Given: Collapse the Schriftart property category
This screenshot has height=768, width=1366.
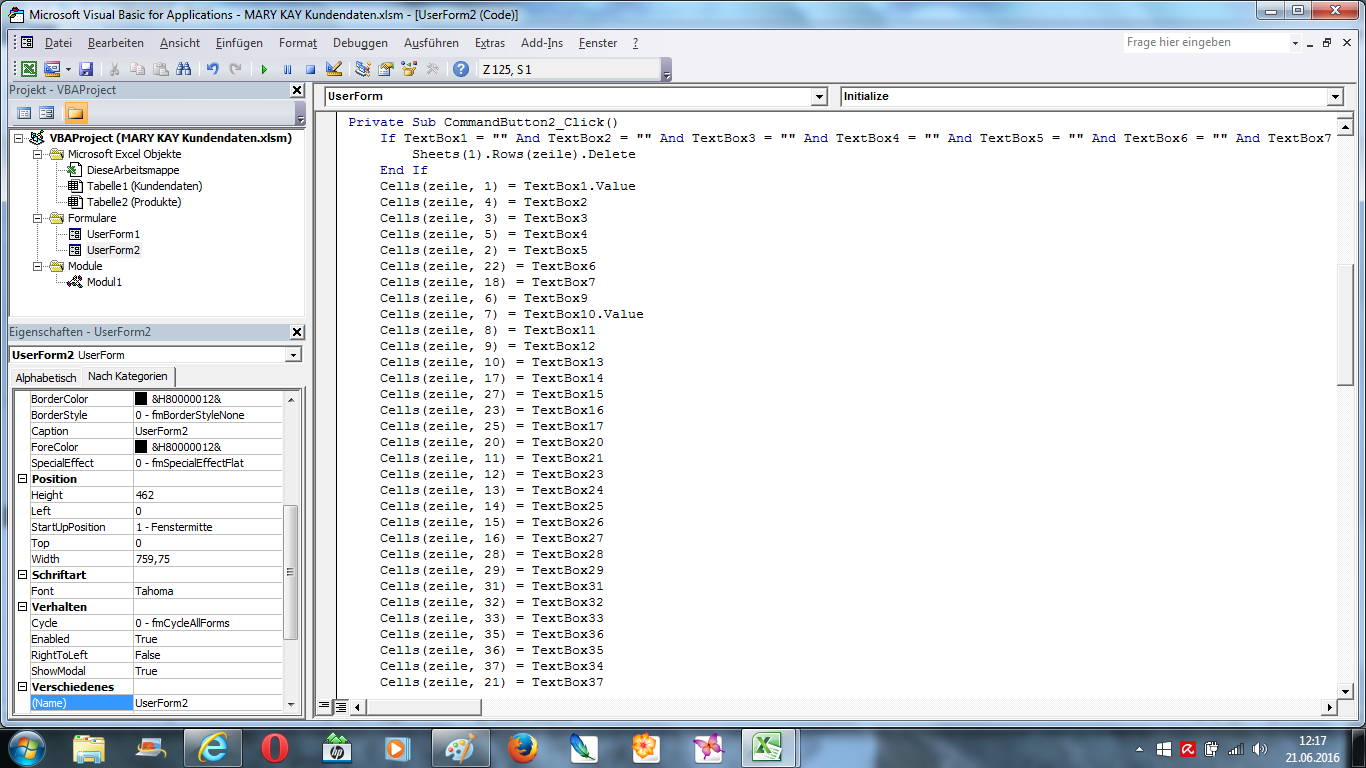Looking at the screenshot, I should pyautogui.click(x=23, y=575).
